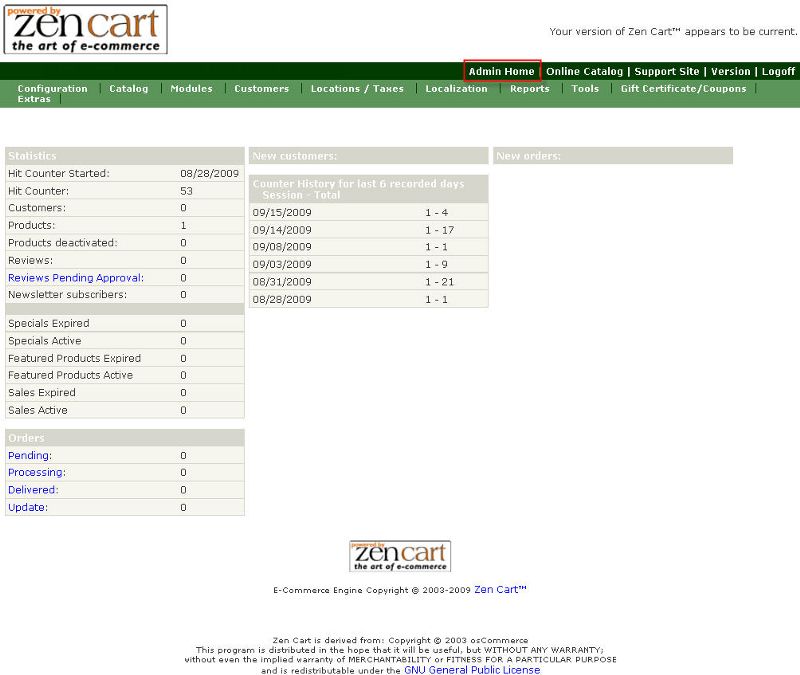
Task: Expand the Modules menu
Action: coord(191,89)
